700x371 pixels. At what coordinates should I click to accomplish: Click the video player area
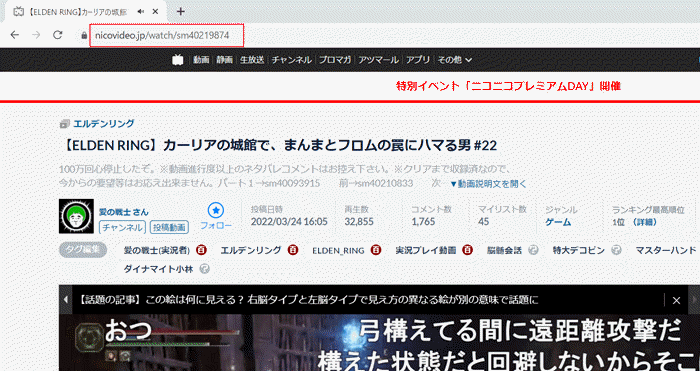pyautogui.click(x=379, y=342)
